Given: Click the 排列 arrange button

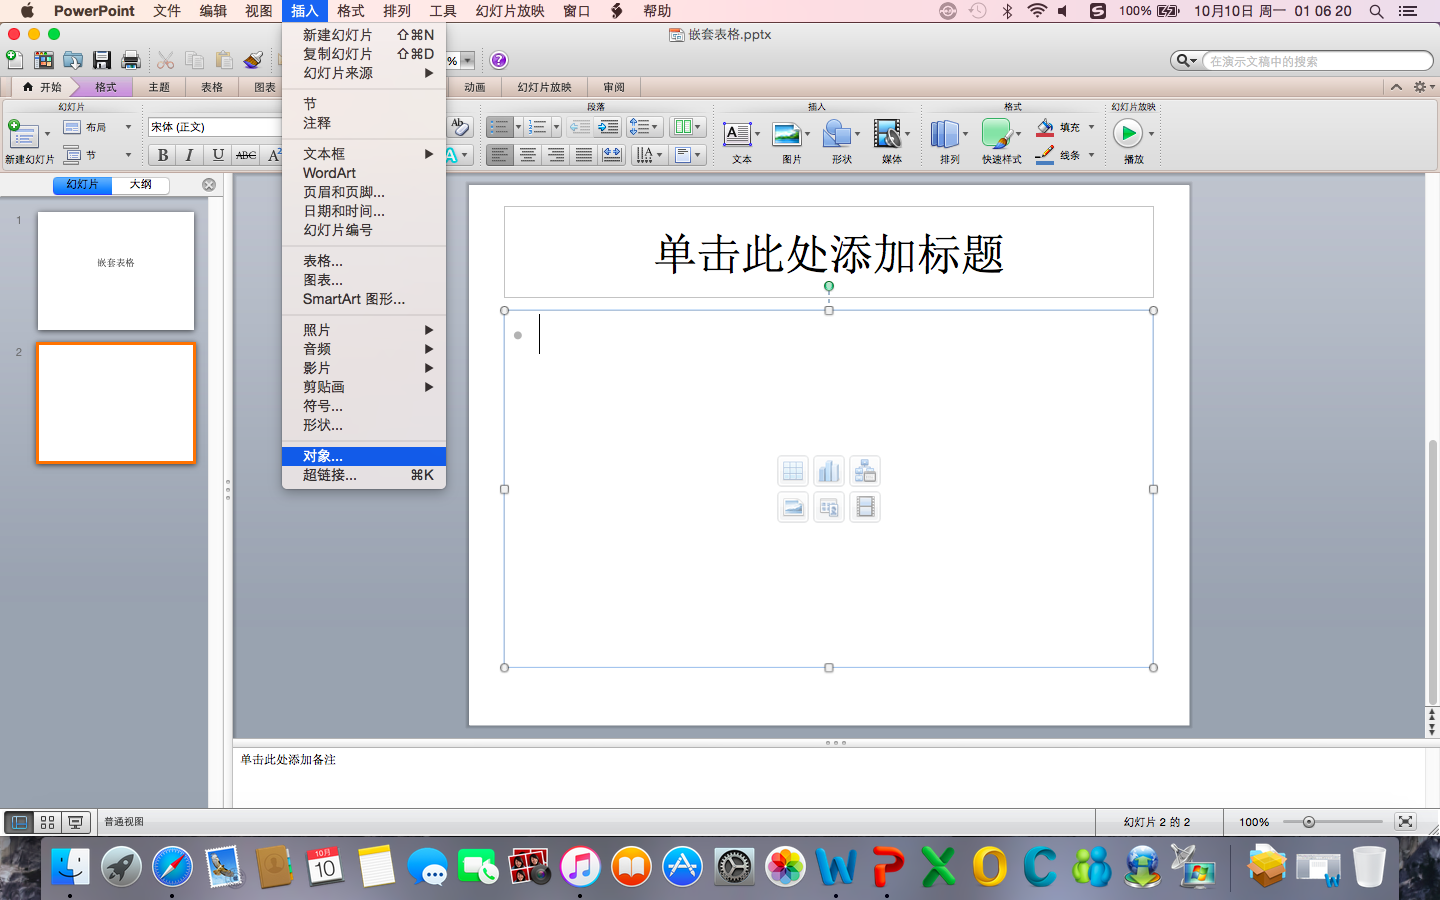Looking at the screenshot, I should tap(949, 141).
